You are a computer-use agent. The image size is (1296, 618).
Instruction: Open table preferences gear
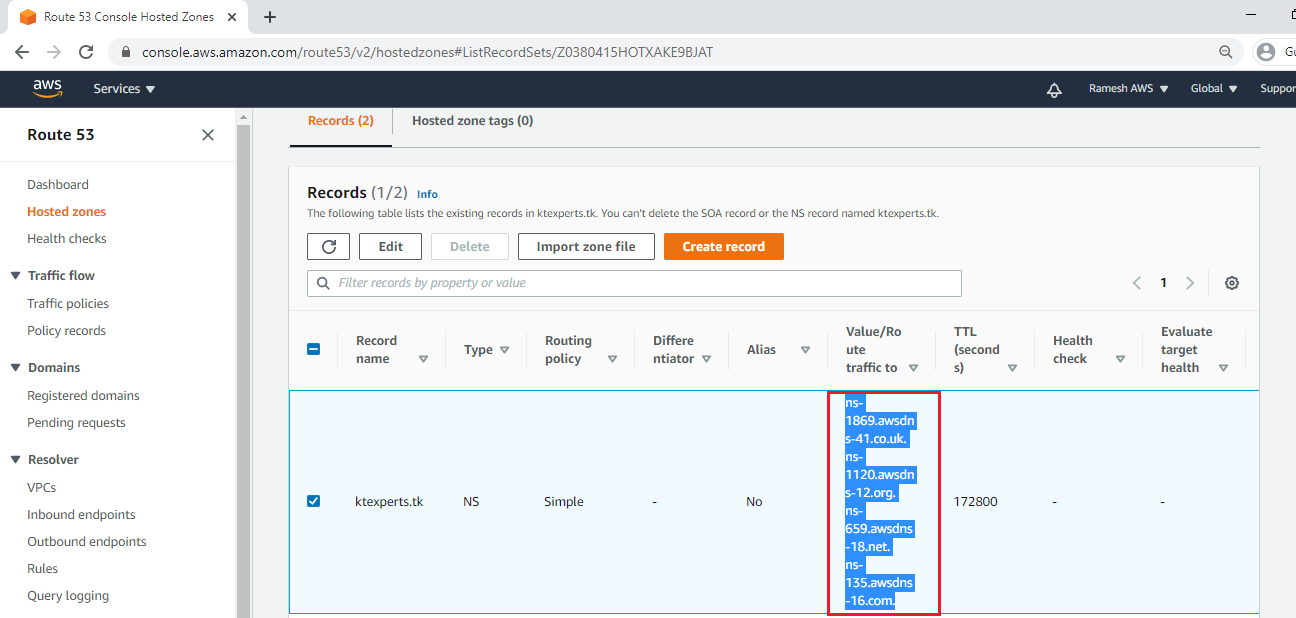tap(1232, 283)
